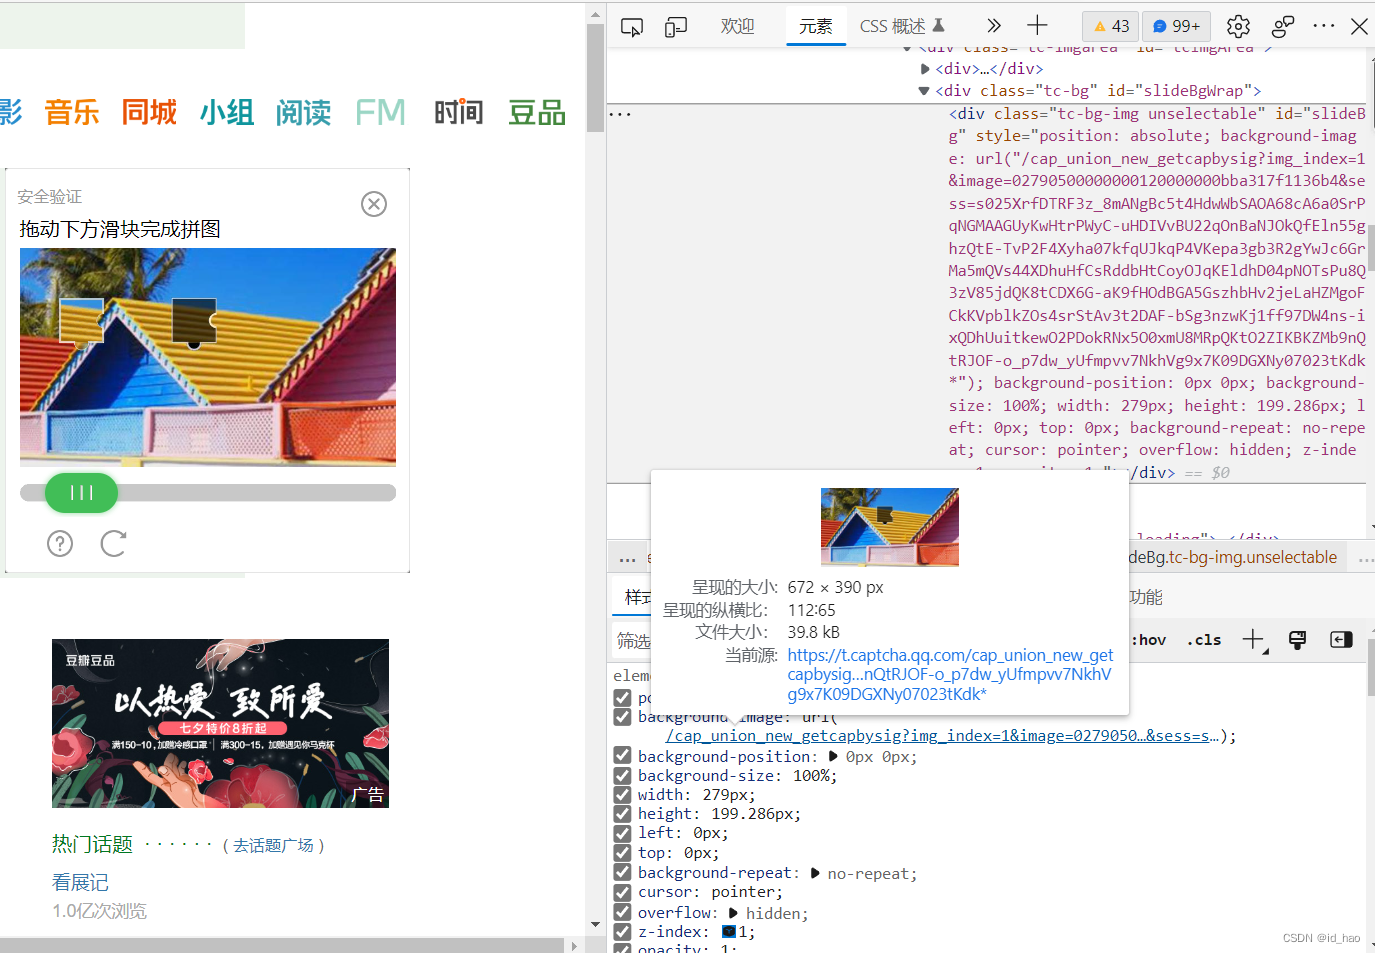Viewport: 1375px width, 953px height.
Task: Click the new style rule plus icon
Action: click(1254, 639)
